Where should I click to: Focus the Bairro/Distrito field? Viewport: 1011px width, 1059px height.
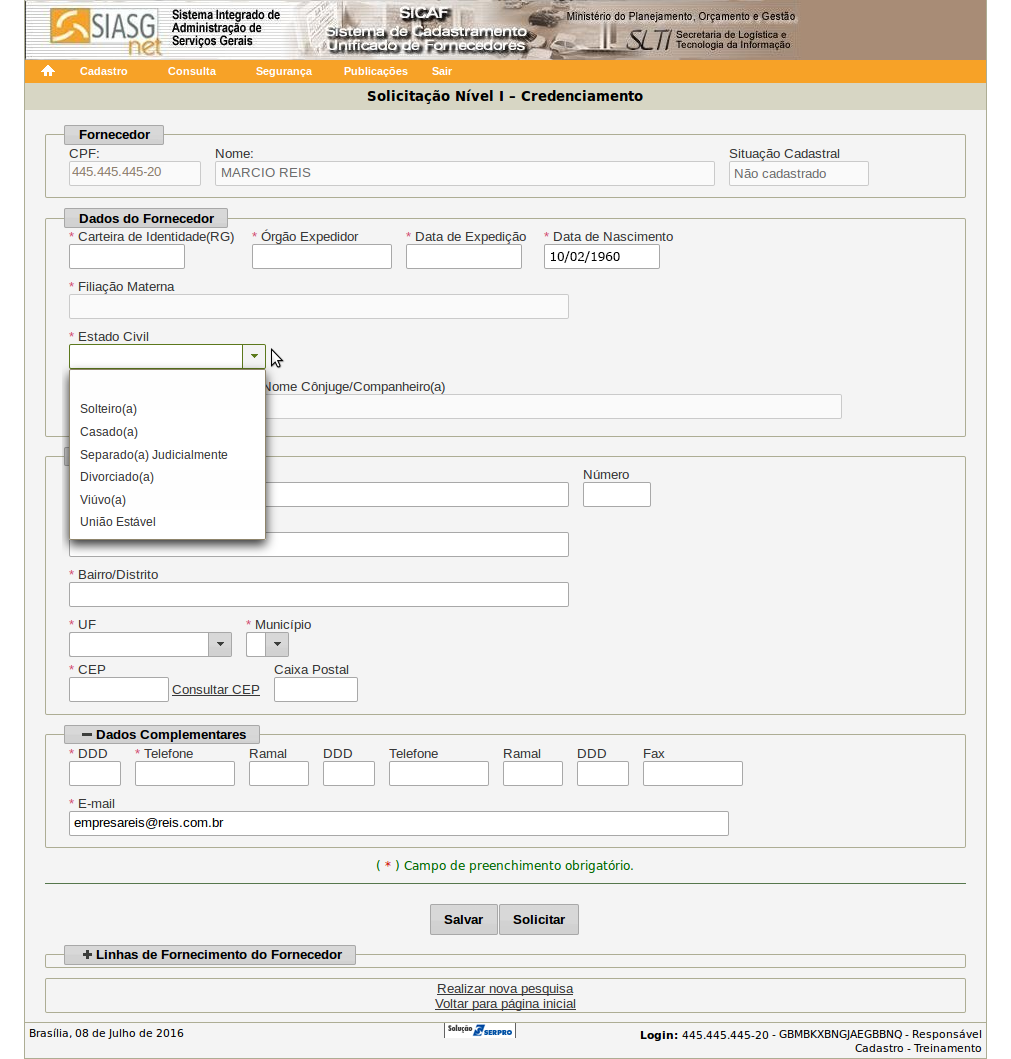(x=319, y=594)
